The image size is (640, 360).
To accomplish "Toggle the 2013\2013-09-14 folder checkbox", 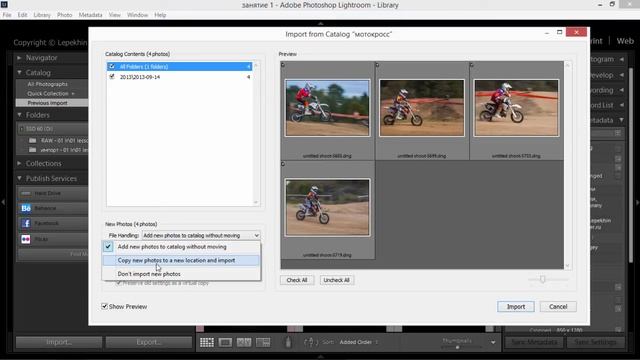I will coord(112,77).
